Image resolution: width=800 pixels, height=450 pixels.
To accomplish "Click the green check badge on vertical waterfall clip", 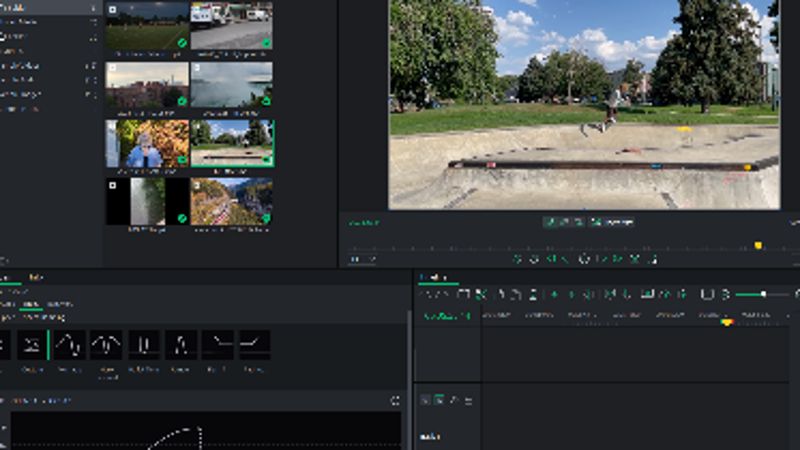I will (182, 218).
